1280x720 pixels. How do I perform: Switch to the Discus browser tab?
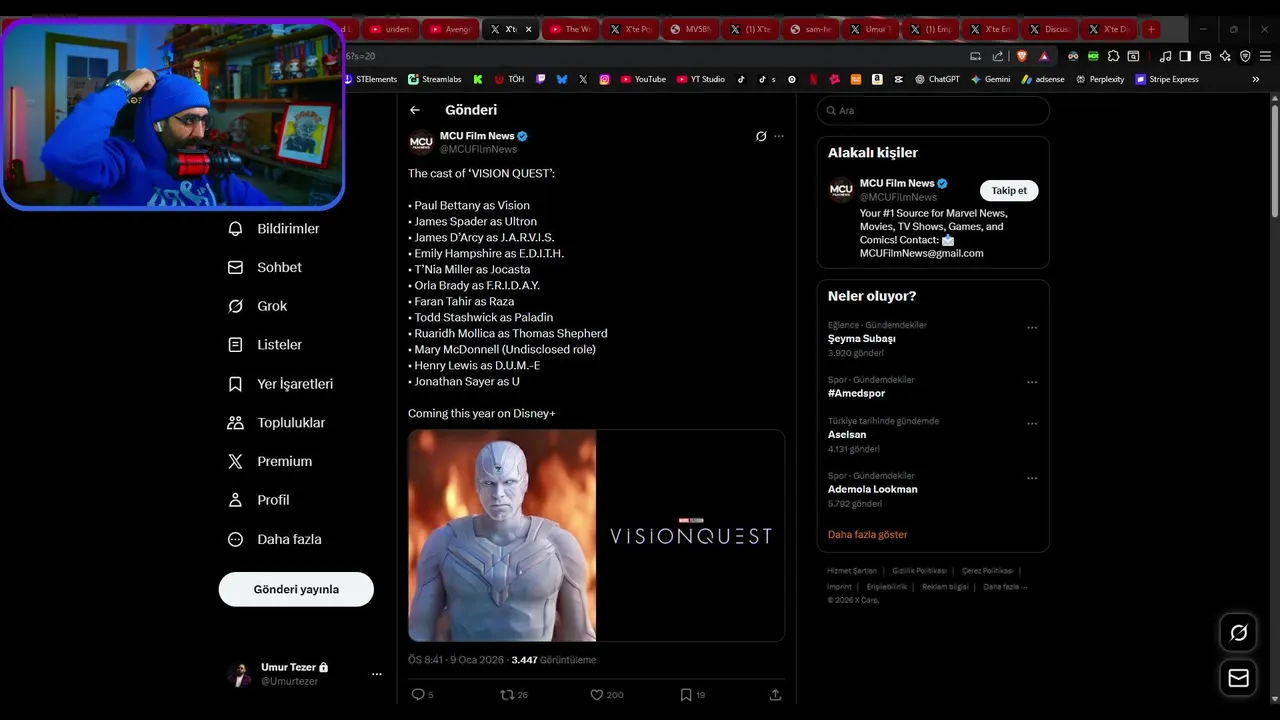[x=1049, y=29]
